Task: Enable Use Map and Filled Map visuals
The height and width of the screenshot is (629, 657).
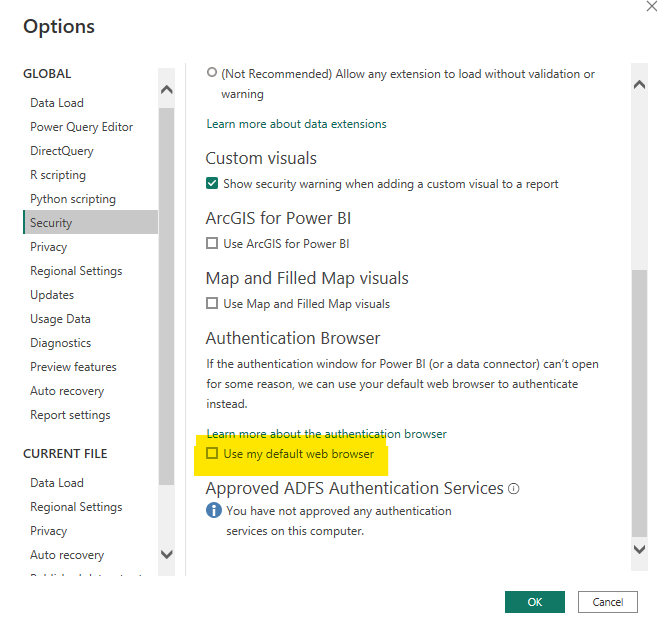Action: coord(212,303)
